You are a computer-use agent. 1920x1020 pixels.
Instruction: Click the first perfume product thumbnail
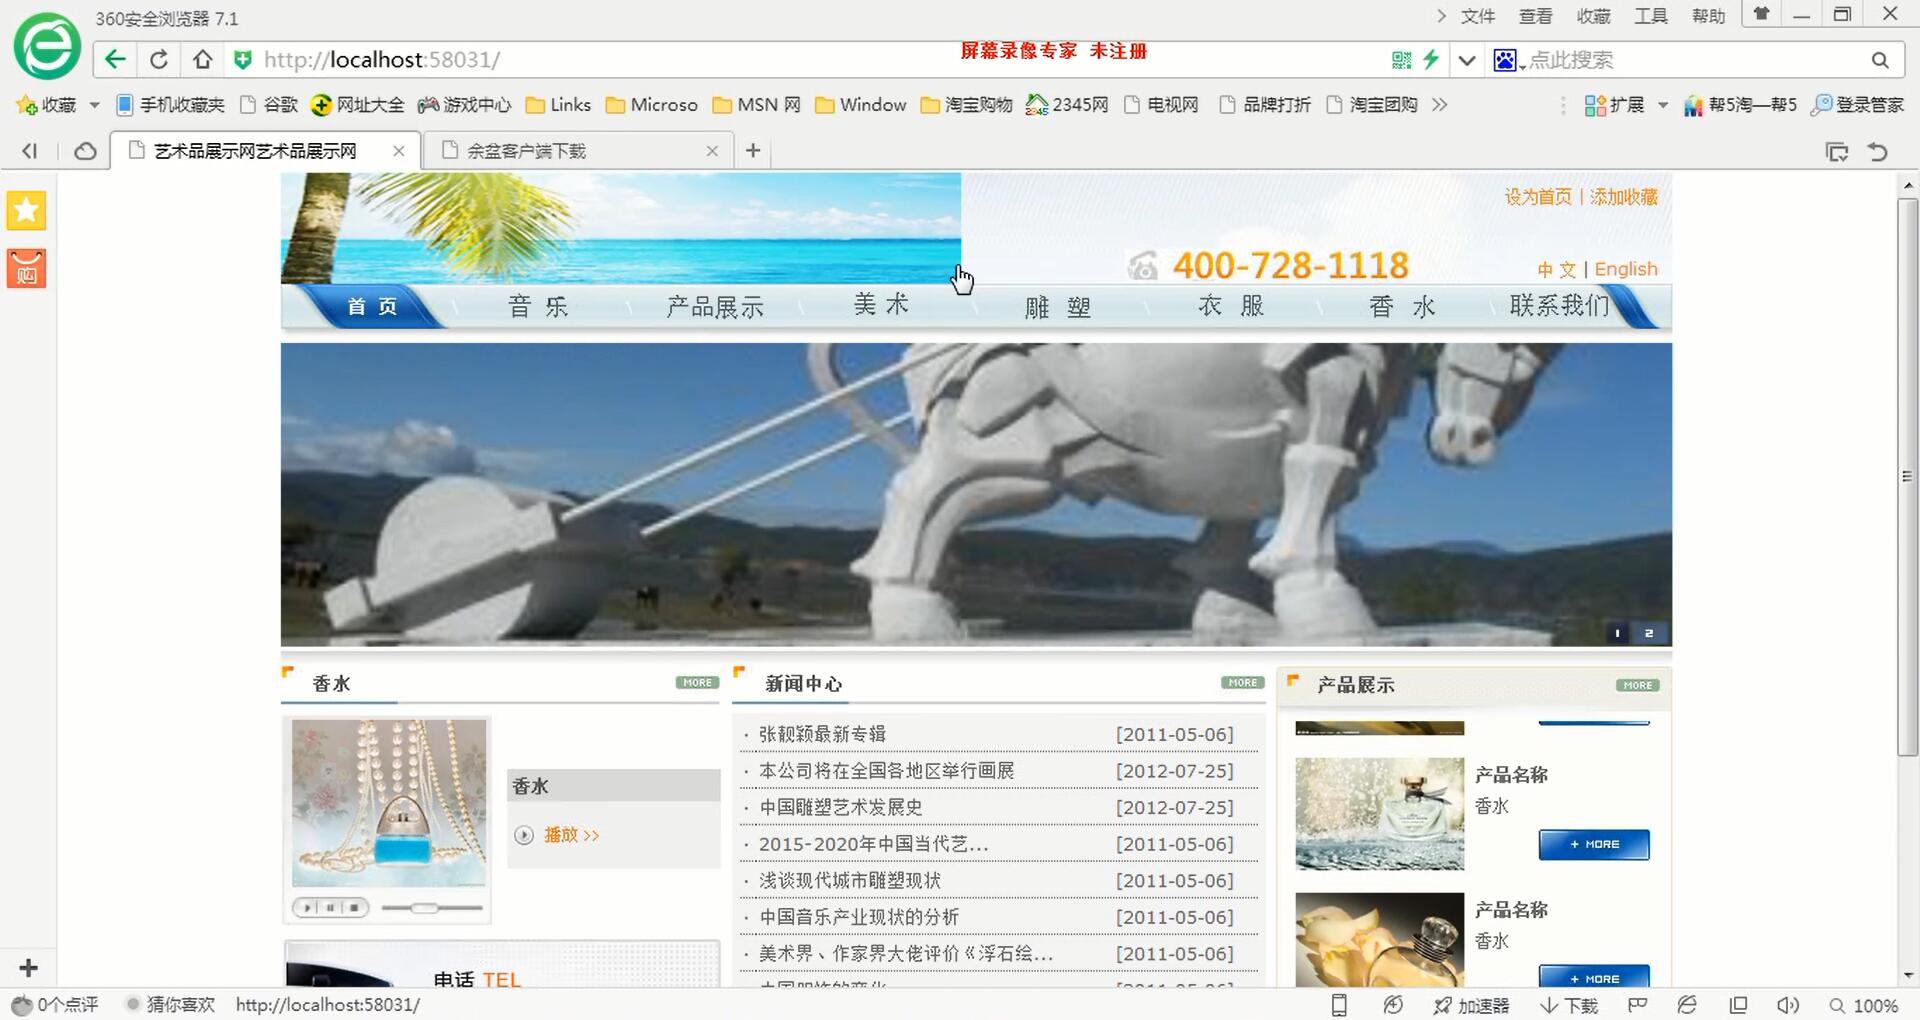(x=1380, y=813)
